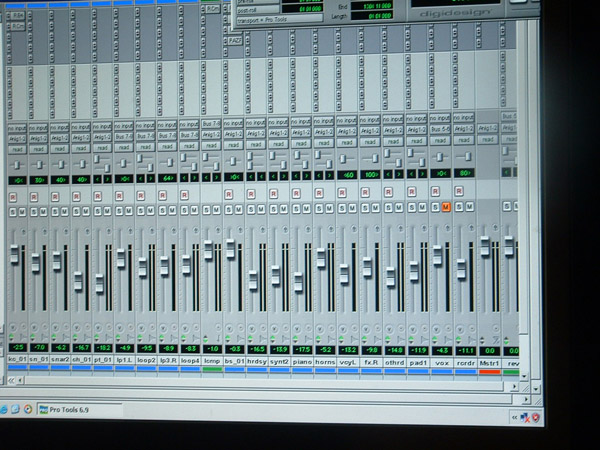
Task: Select the lcmp track name
Action: [x=212, y=360]
